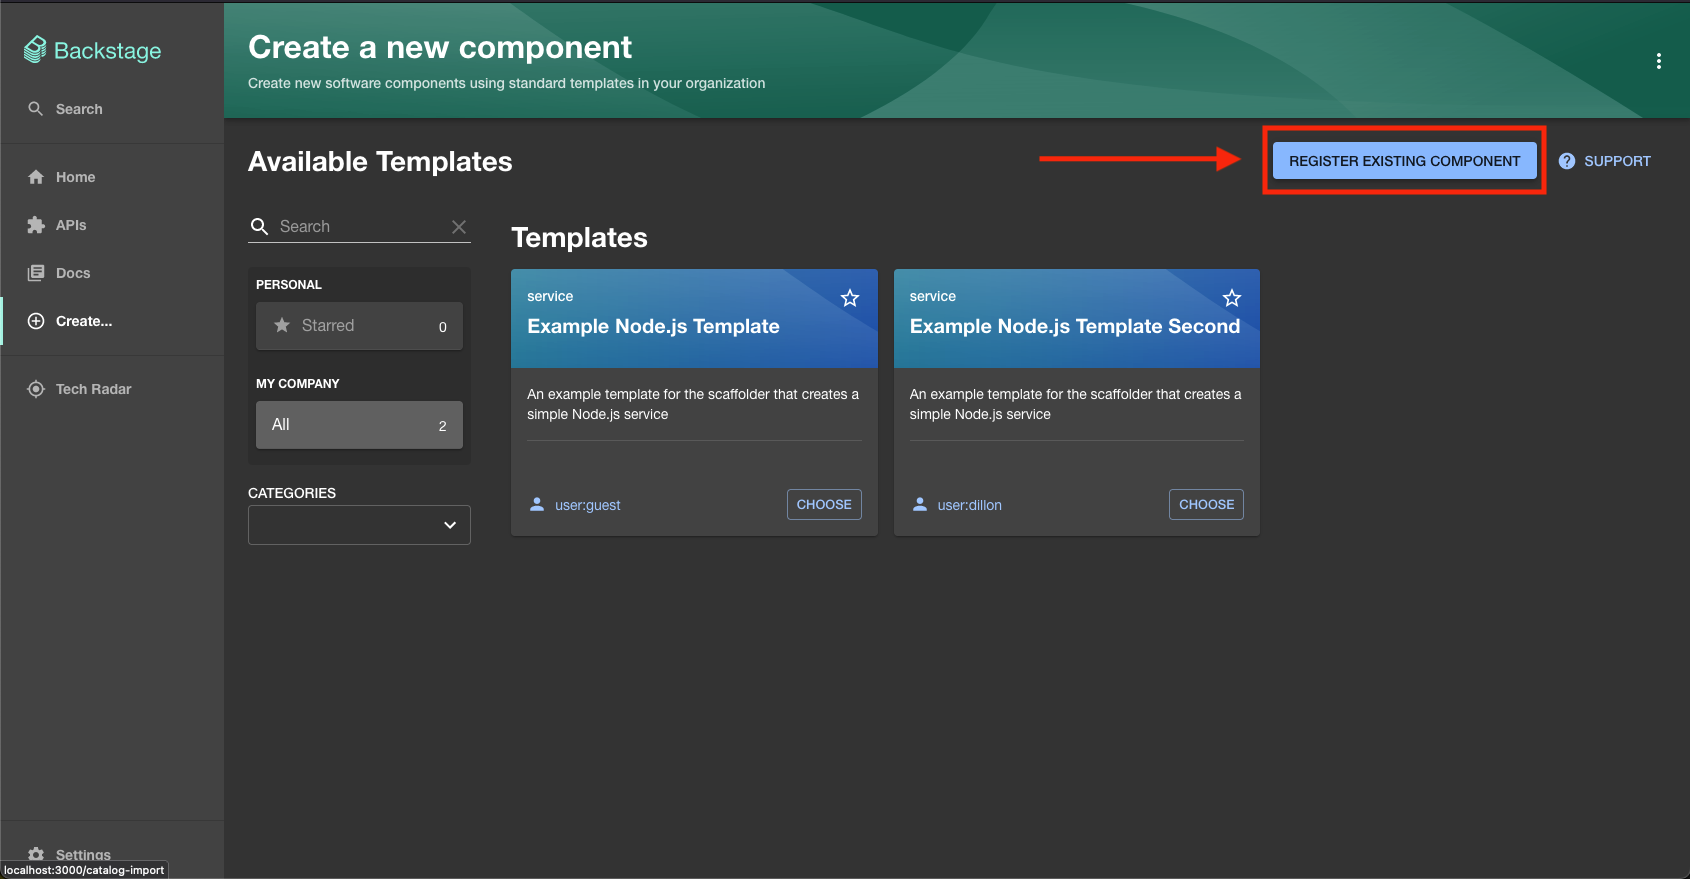Click the Starred star icon
The width and height of the screenshot is (1690, 879).
[282, 325]
